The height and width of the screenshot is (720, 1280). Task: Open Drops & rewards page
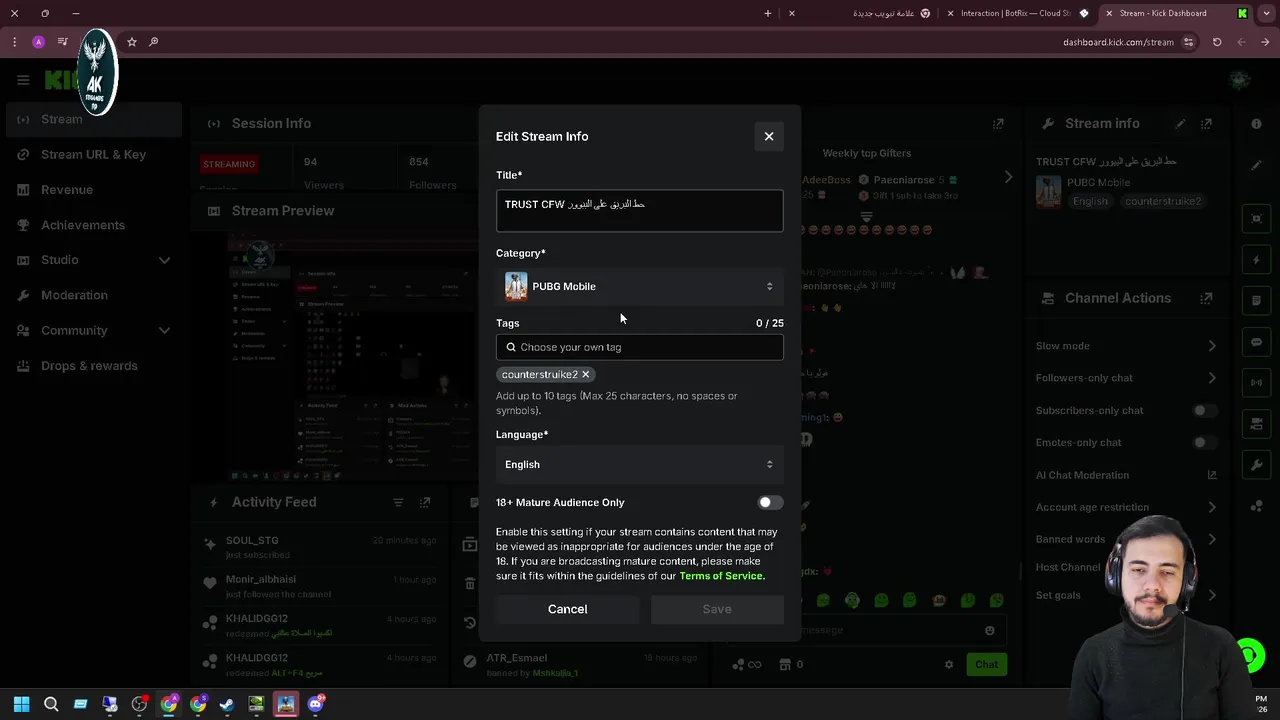click(92, 365)
